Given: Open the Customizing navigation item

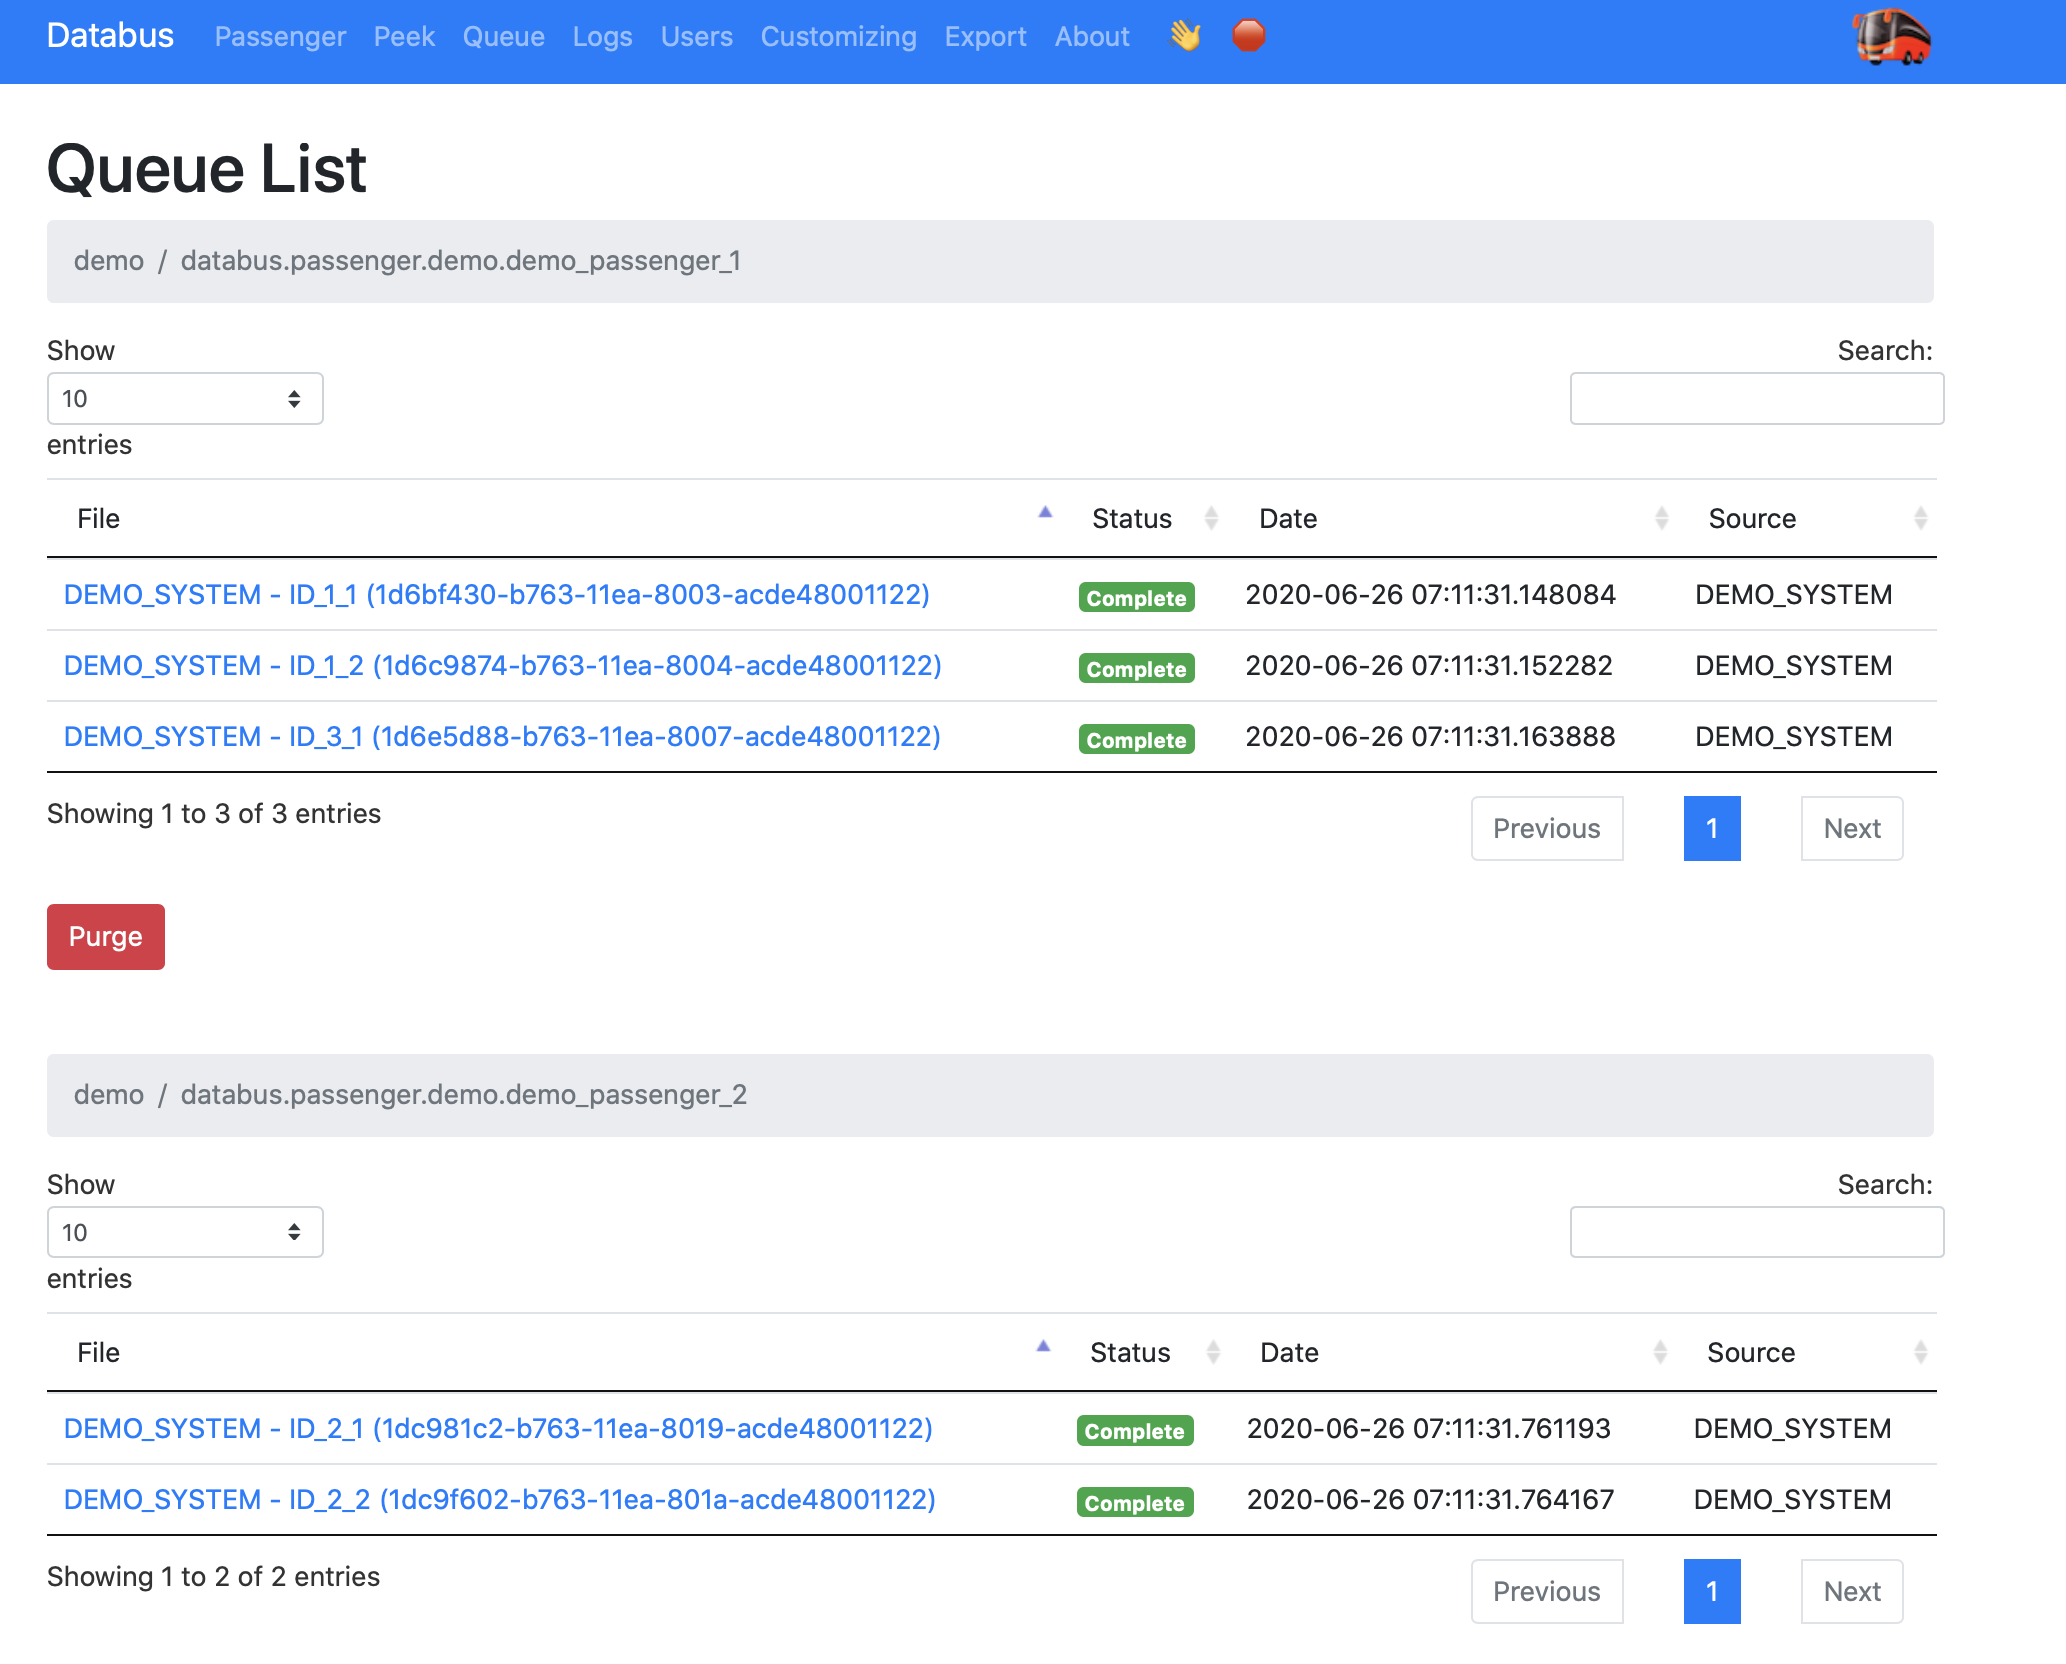Looking at the screenshot, I should pos(838,37).
